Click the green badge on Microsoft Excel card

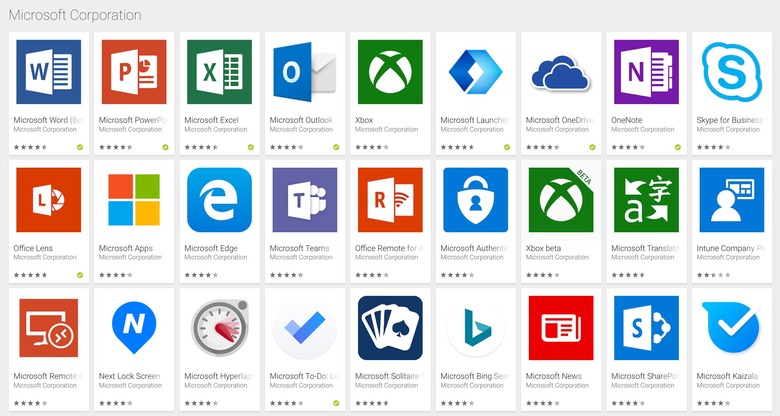tap(251, 147)
